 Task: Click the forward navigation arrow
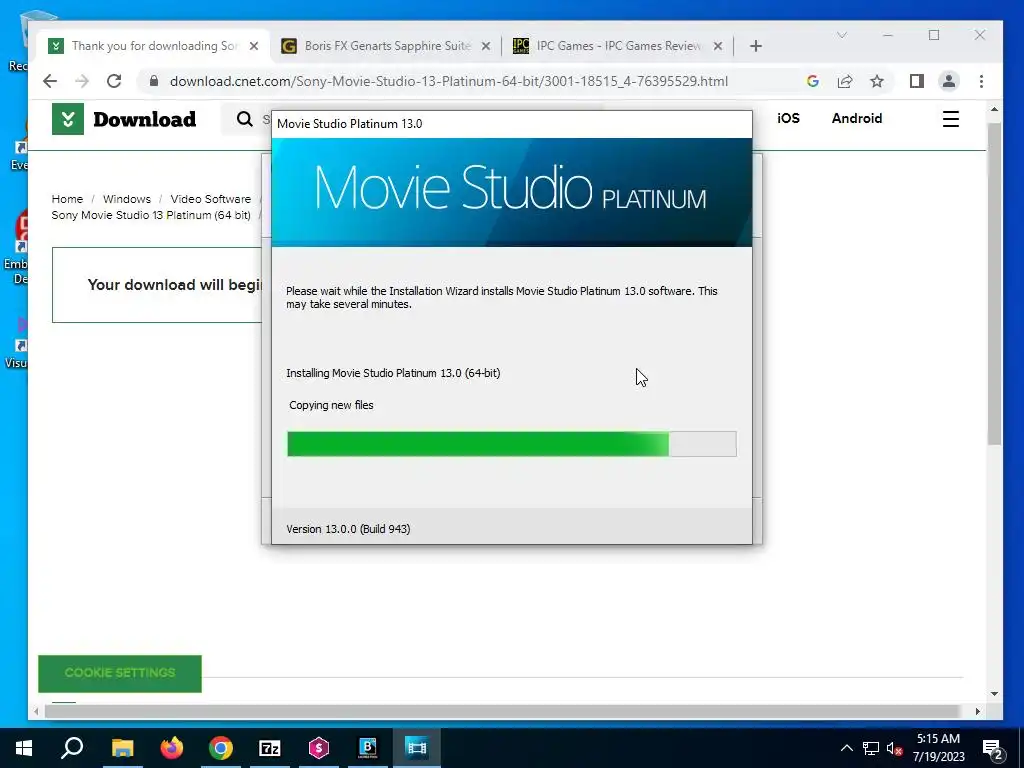82,81
